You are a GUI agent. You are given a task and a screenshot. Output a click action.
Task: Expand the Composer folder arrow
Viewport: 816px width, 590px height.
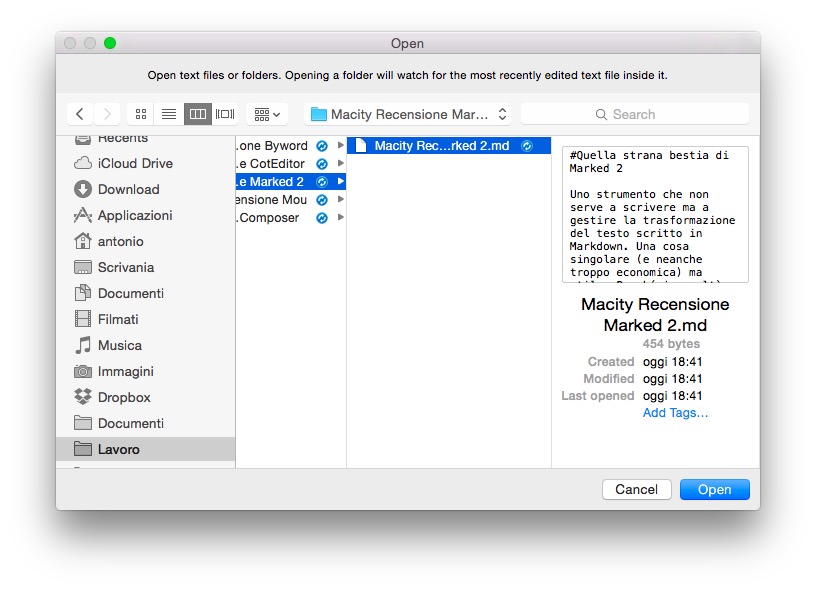pyautogui.click(x=340, y=217)
